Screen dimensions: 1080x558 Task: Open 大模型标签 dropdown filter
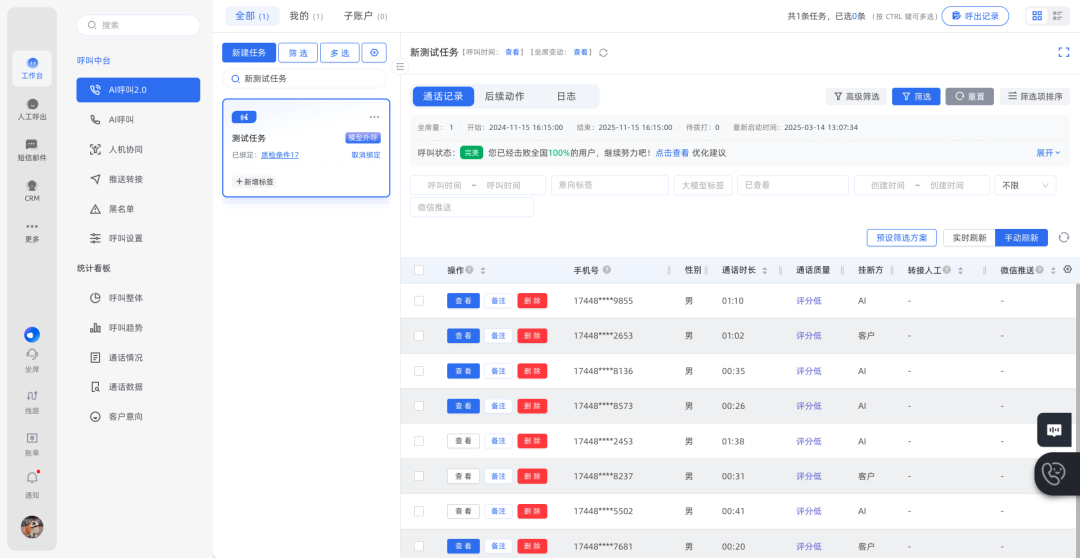pos(703,185)
